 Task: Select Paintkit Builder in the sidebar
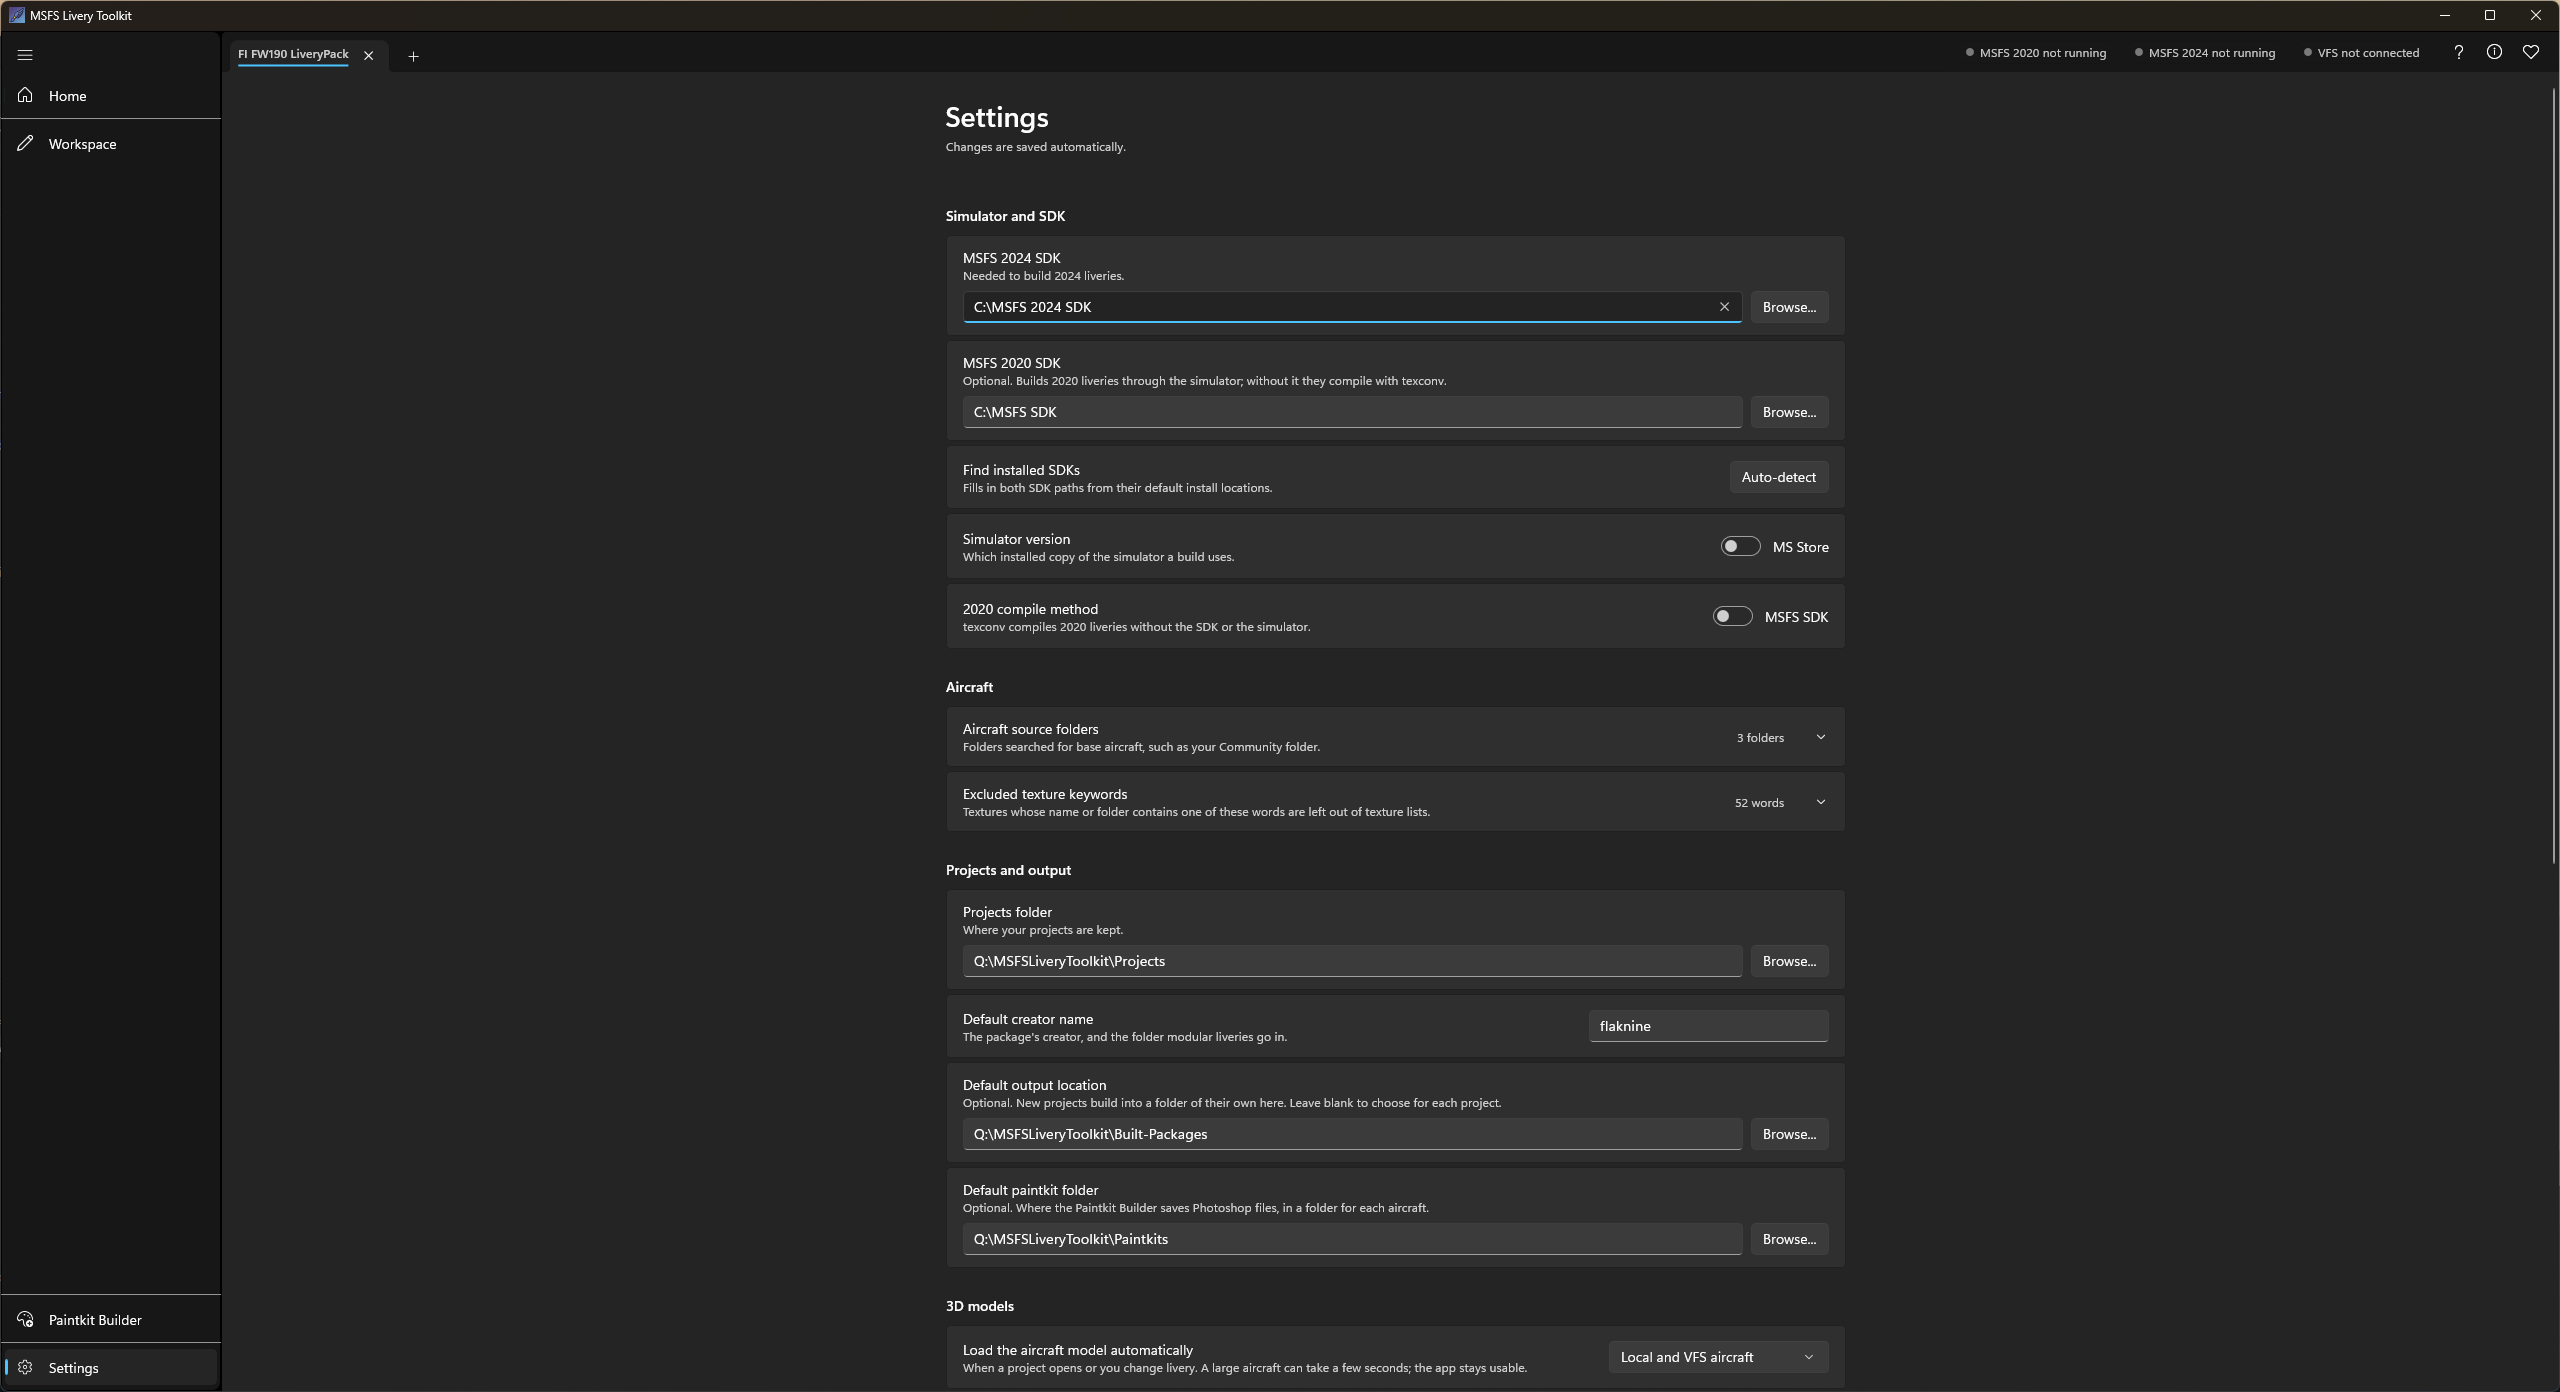click(110, 1319)
